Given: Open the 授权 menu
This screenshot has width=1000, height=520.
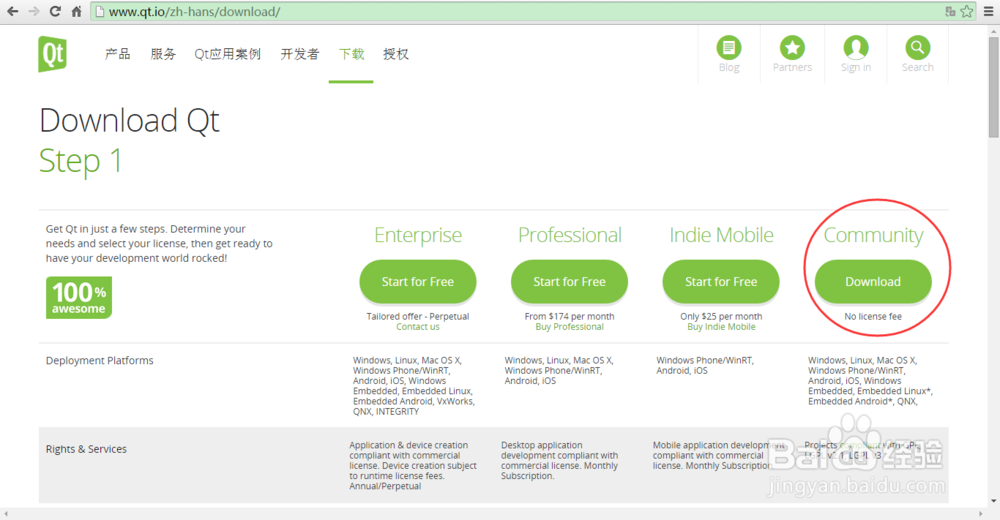Looking at the screenshot, I should (396, 54).
